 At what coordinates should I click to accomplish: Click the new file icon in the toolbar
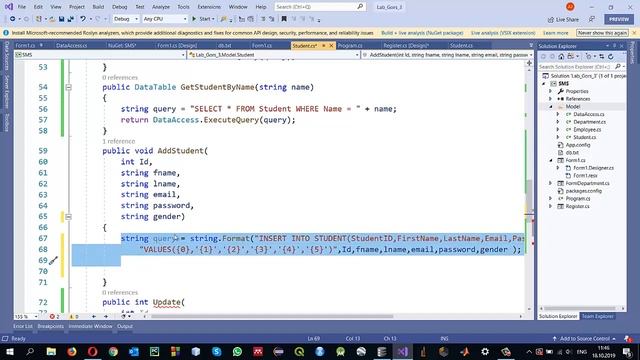39,19
